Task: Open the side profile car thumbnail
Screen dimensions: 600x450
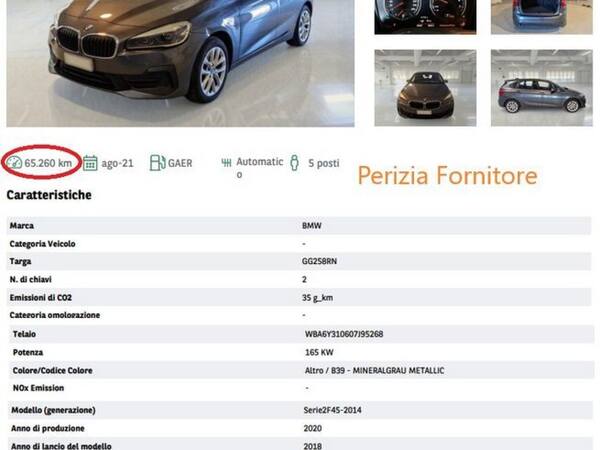Action: [x=541, y=88]
